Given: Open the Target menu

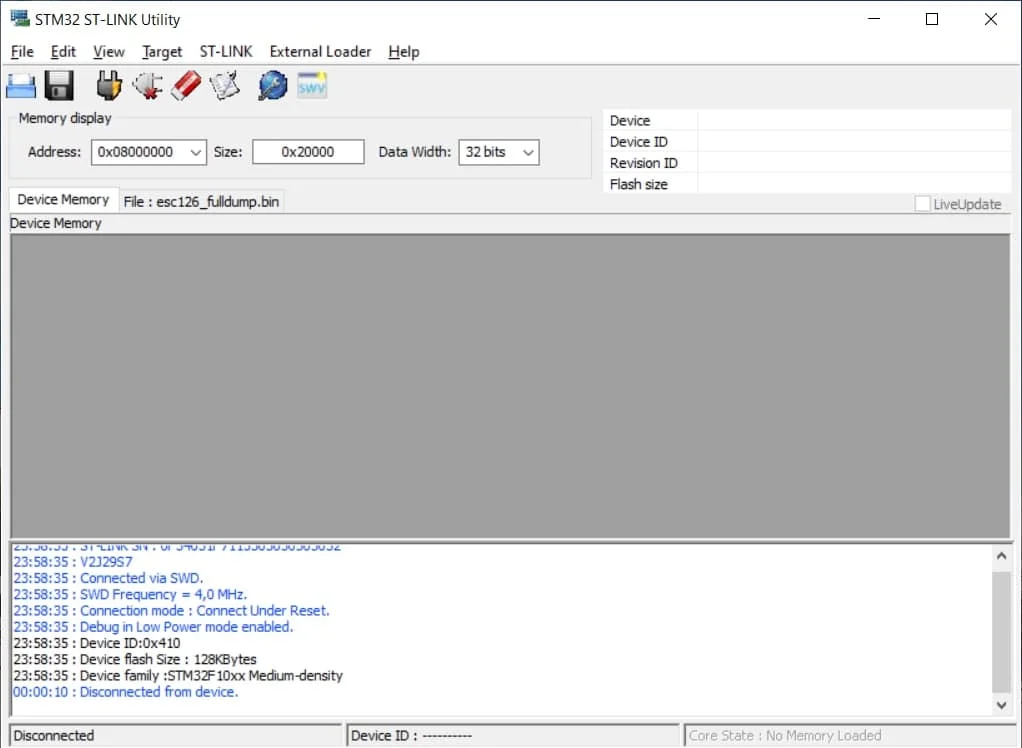Looking at the screenshot, I should click(x=162, y=52).
